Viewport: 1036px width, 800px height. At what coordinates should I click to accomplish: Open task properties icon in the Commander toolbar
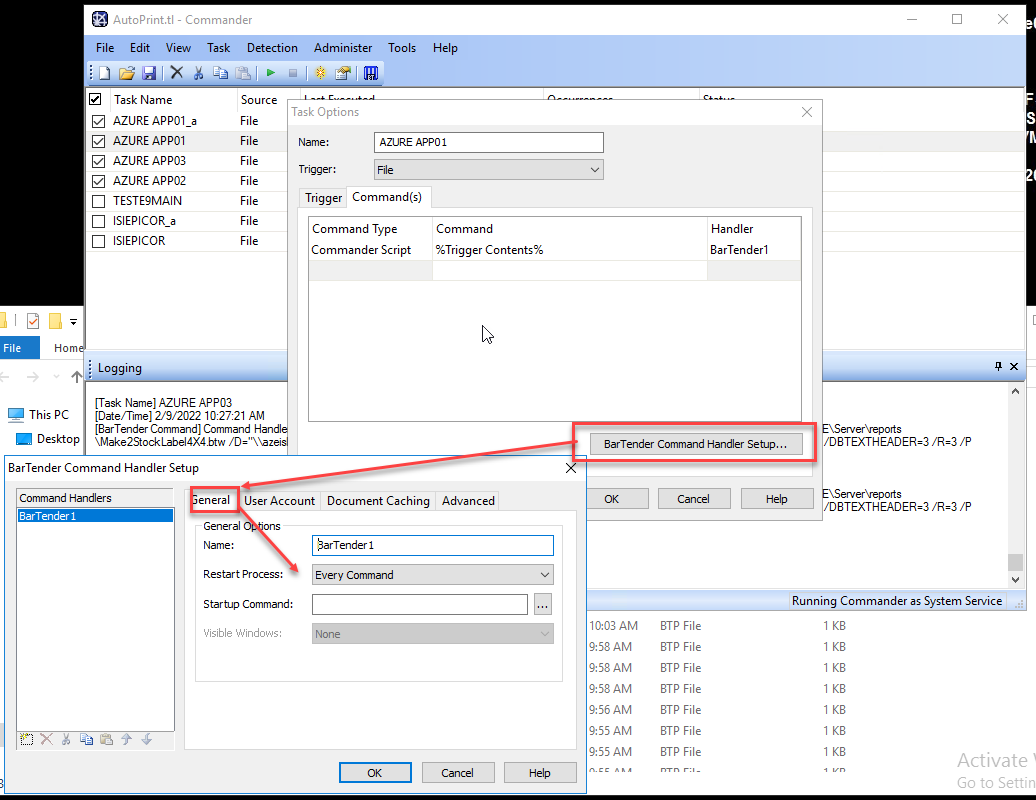(342, 73)
